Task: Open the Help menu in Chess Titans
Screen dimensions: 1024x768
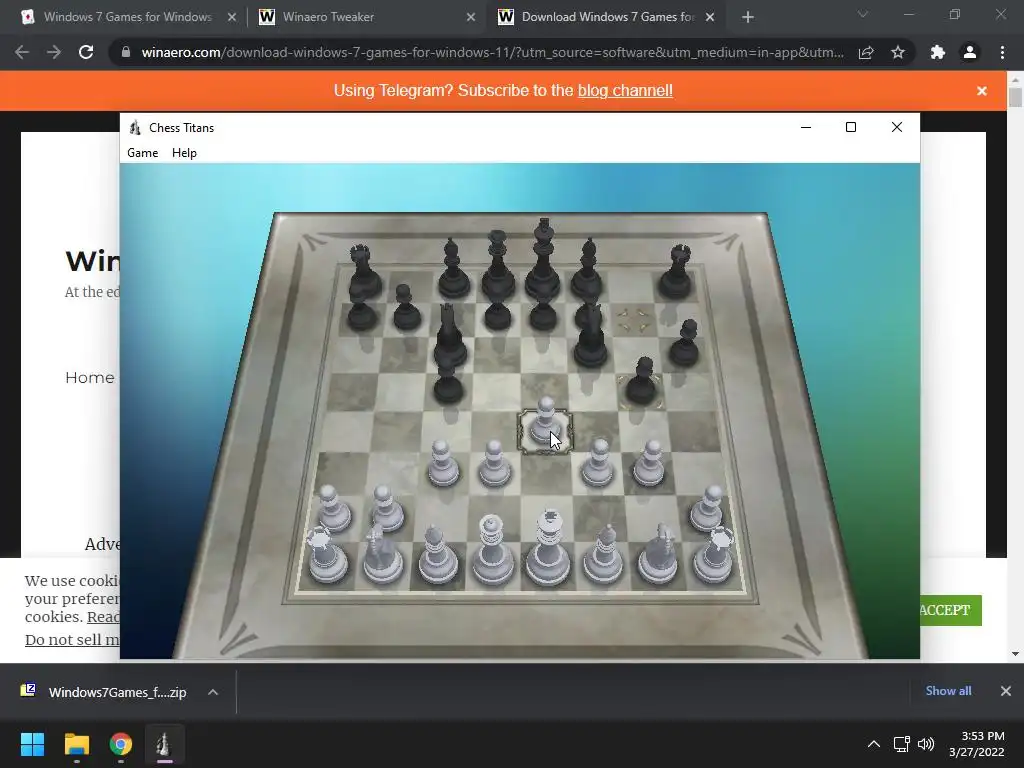Action: pyautogui.click(x=184, y=153)
